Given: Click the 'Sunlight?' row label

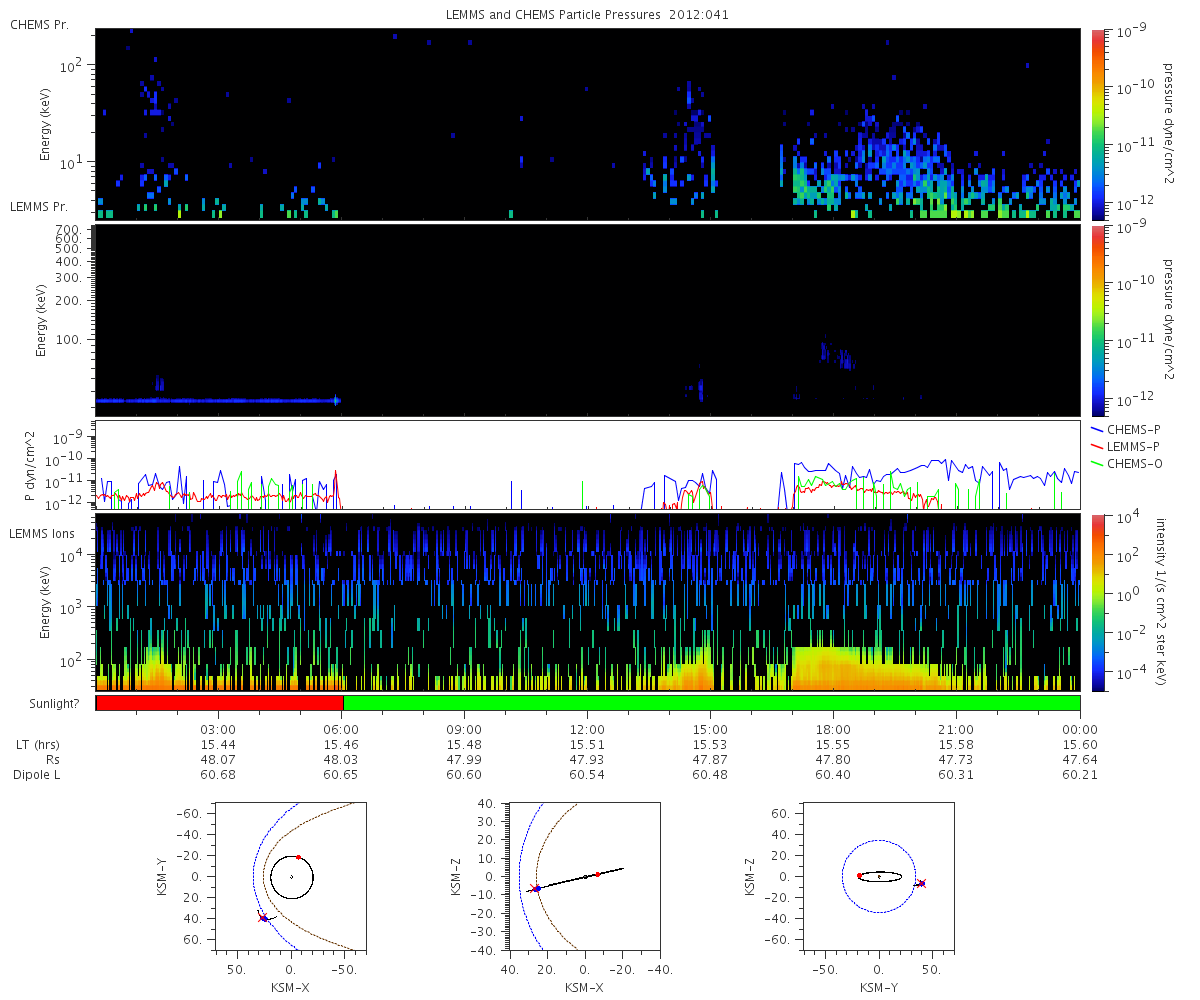Looking at the screenshot, I should 52,704.
